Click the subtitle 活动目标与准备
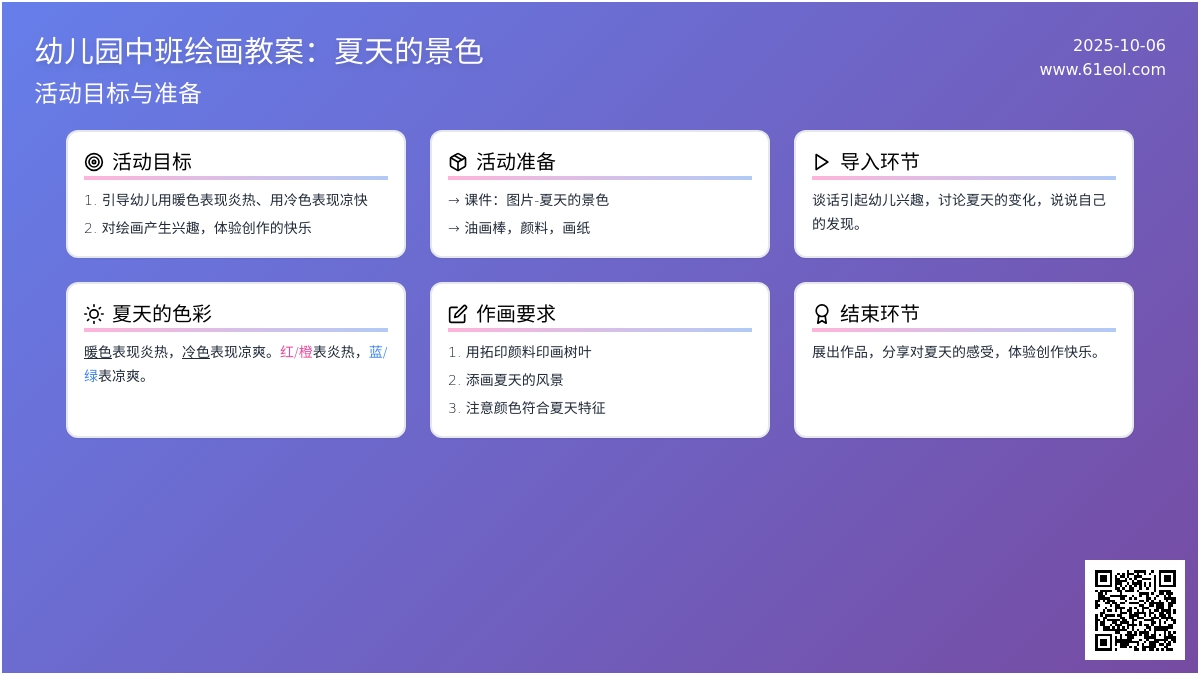Screen dimensions: 1200x675 click(x=118, y=94)
